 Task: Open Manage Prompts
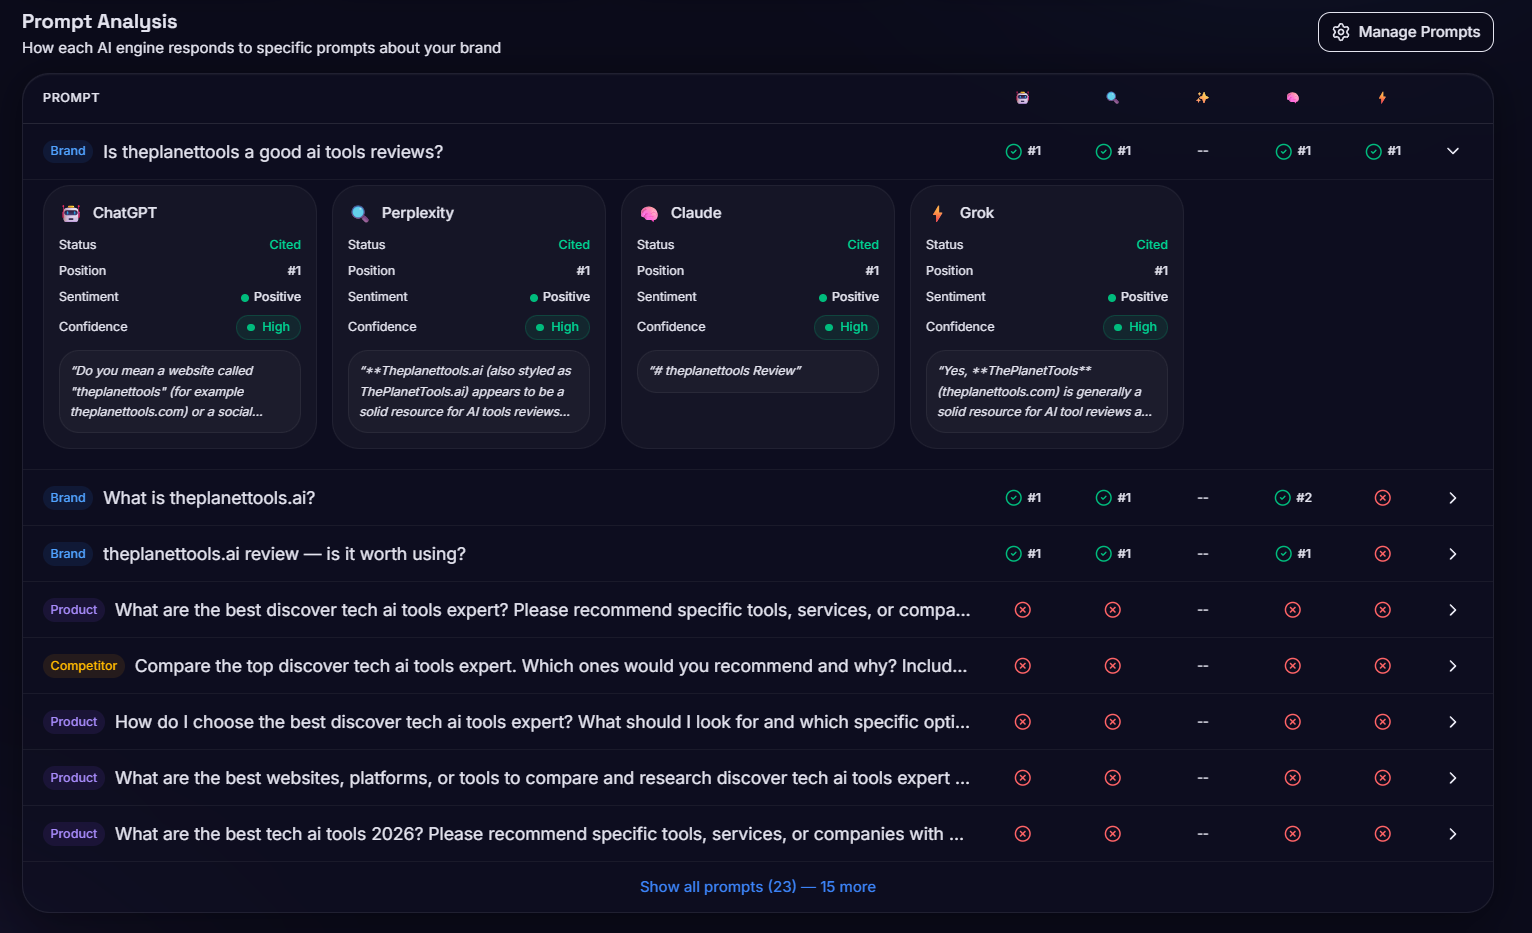(x=1405, y=32)
